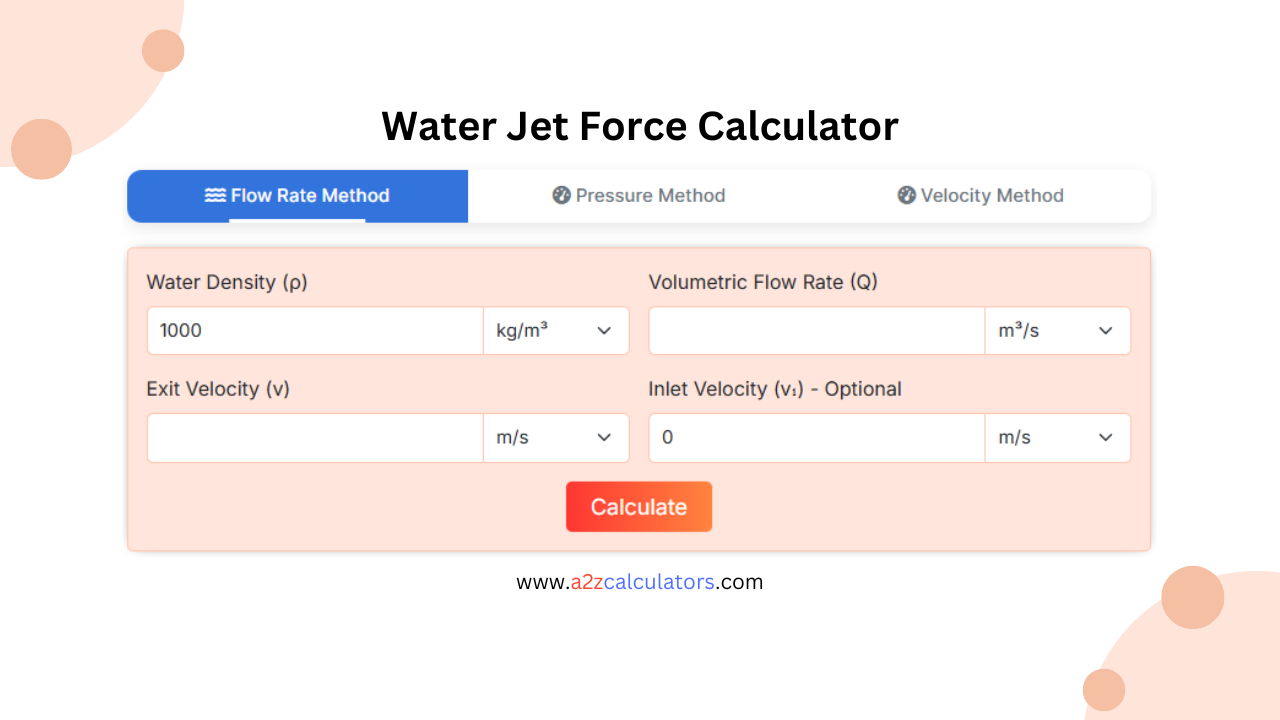Click the Inlet Velocity input showing 0
This screenshot has width=1280, height=720.
816,437
